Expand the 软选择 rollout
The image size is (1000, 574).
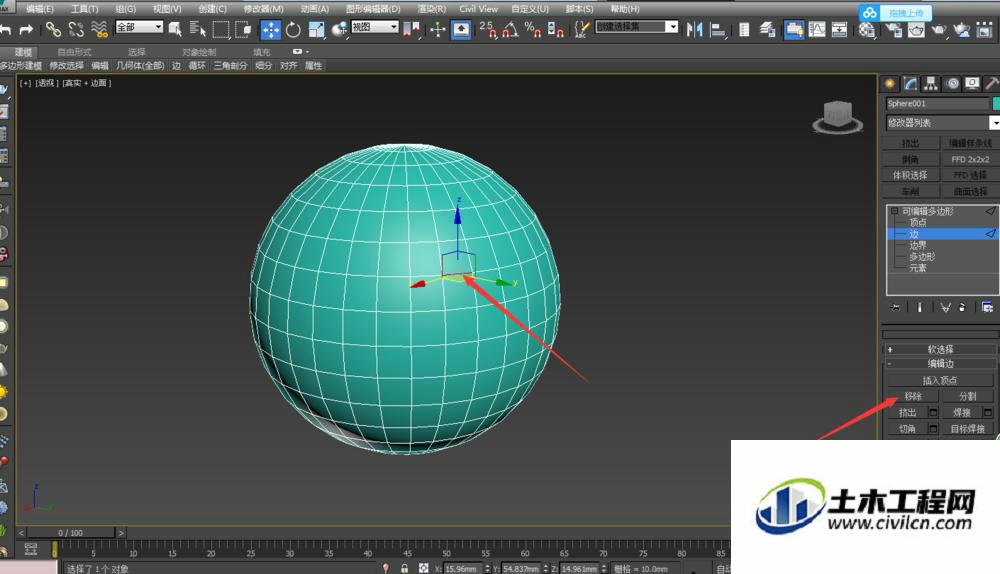(940, 350)
